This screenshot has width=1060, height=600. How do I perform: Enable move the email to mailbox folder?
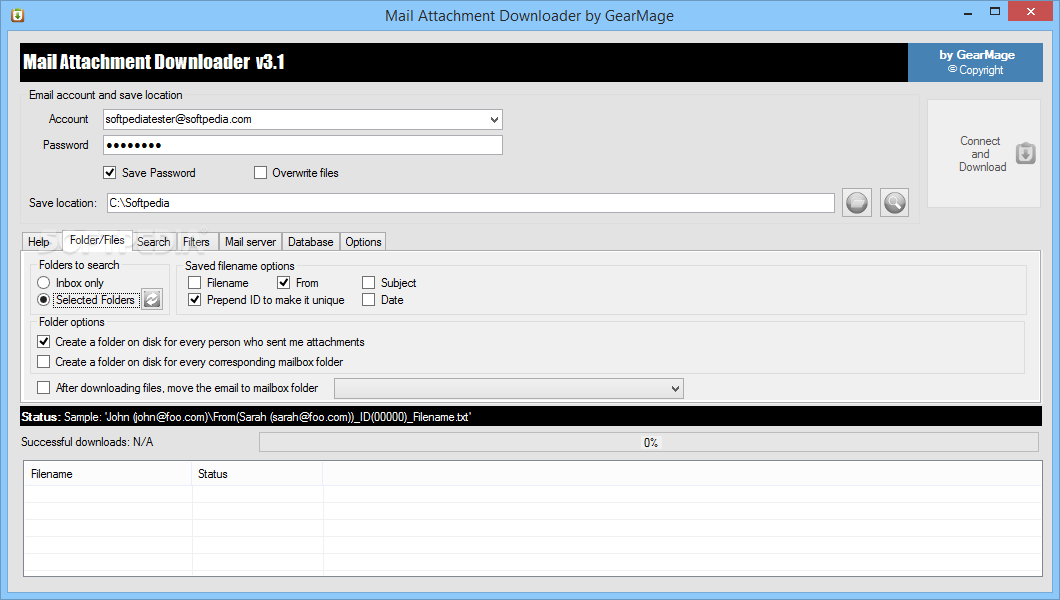(44, 387)
